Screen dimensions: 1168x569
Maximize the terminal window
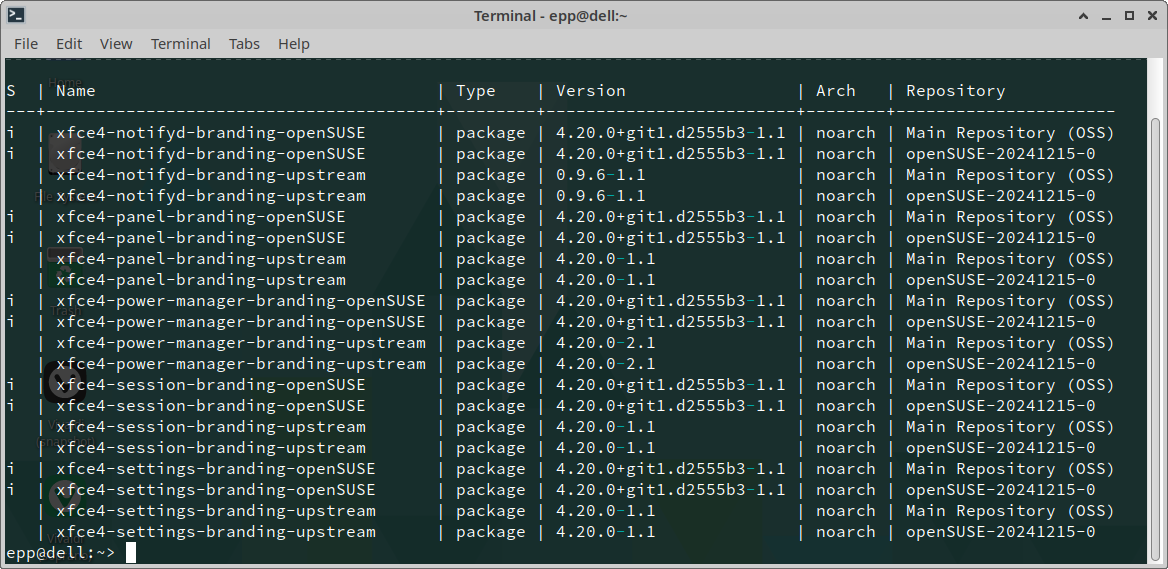click(x=1129, y=15)
